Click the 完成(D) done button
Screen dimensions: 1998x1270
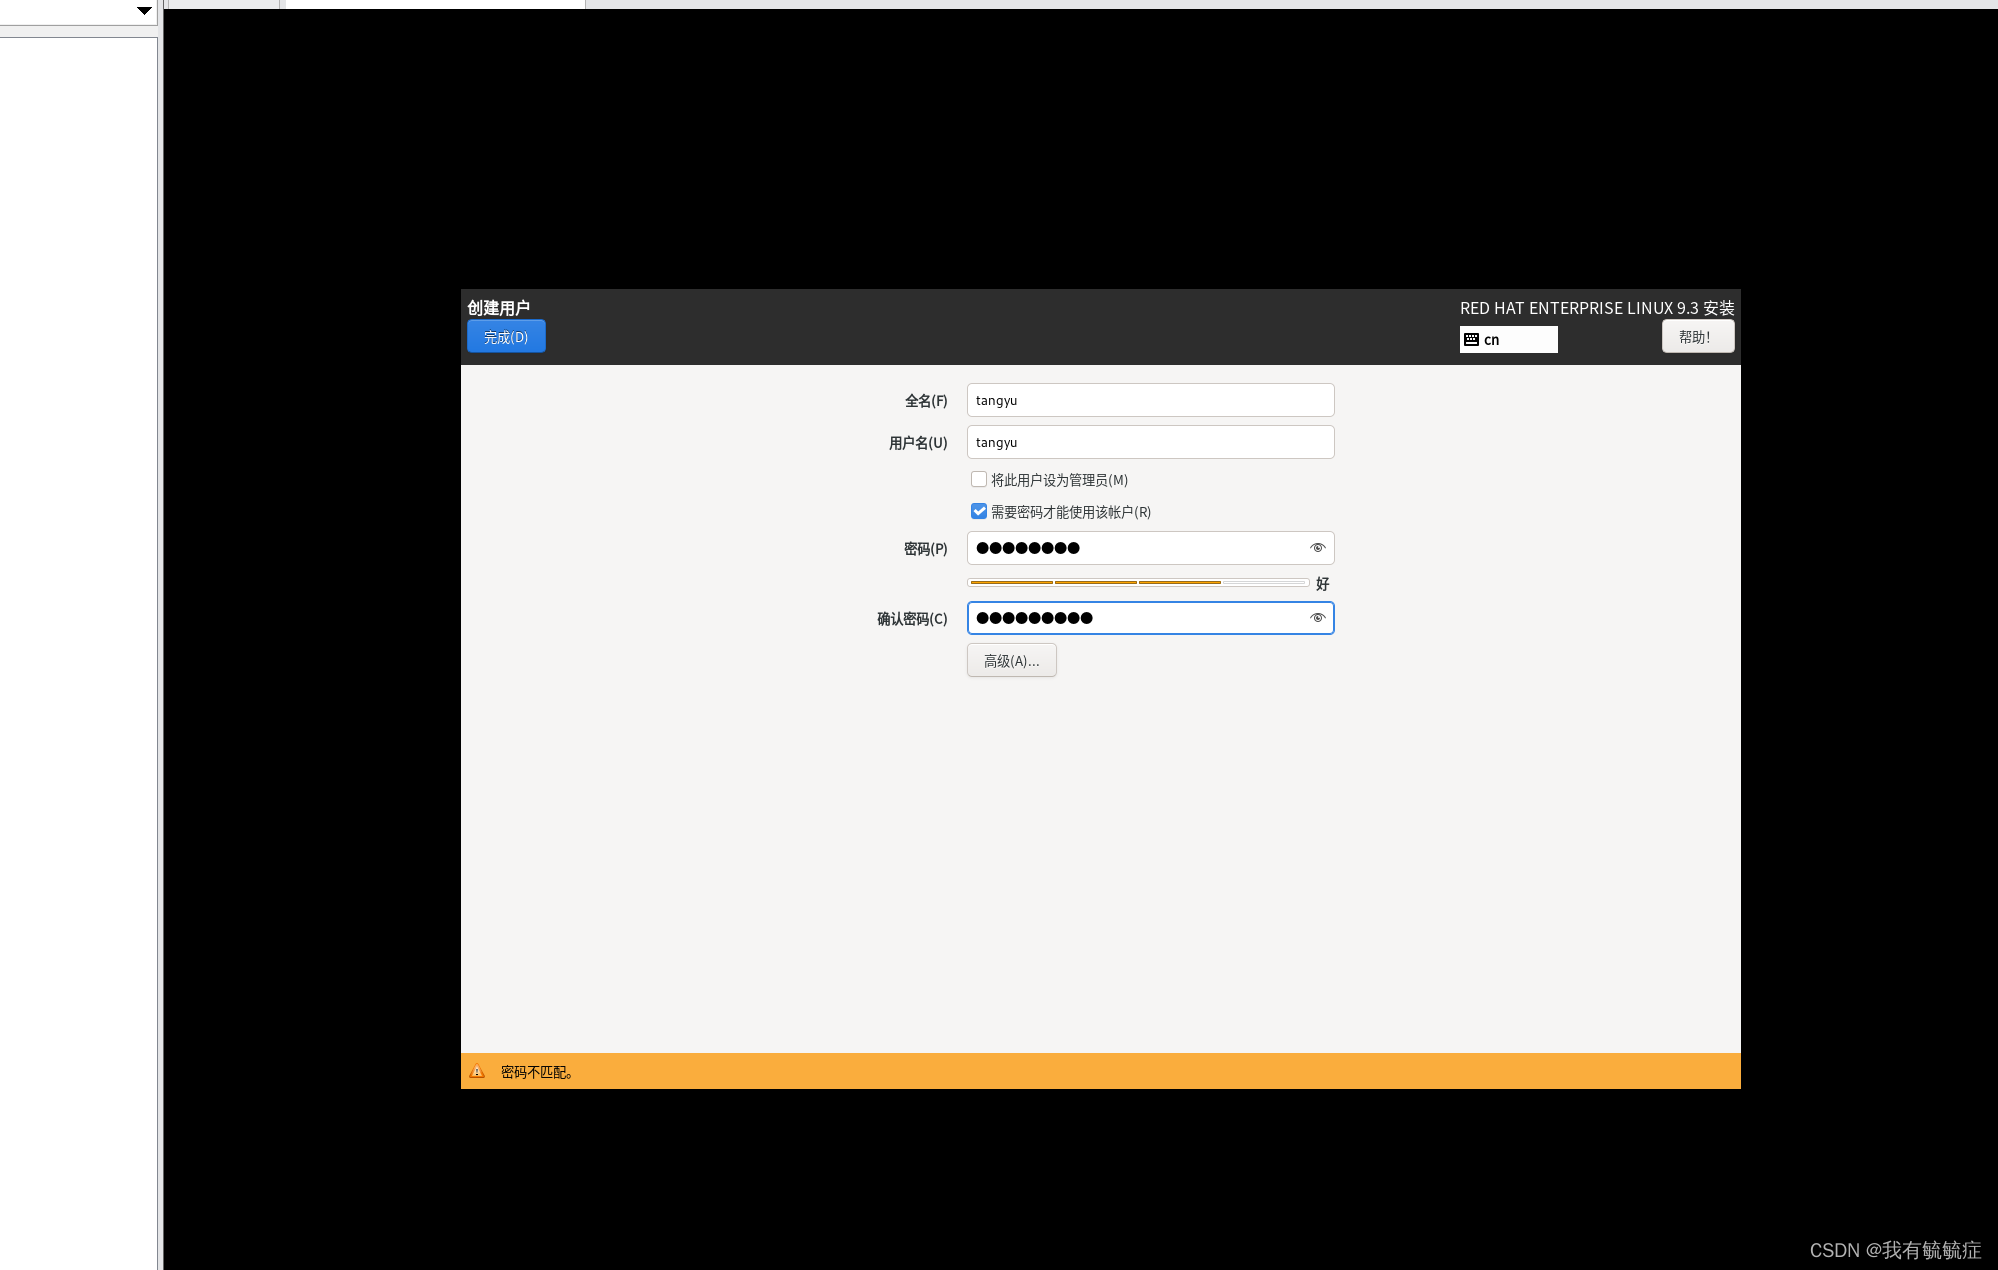click(x=506, y=337)
